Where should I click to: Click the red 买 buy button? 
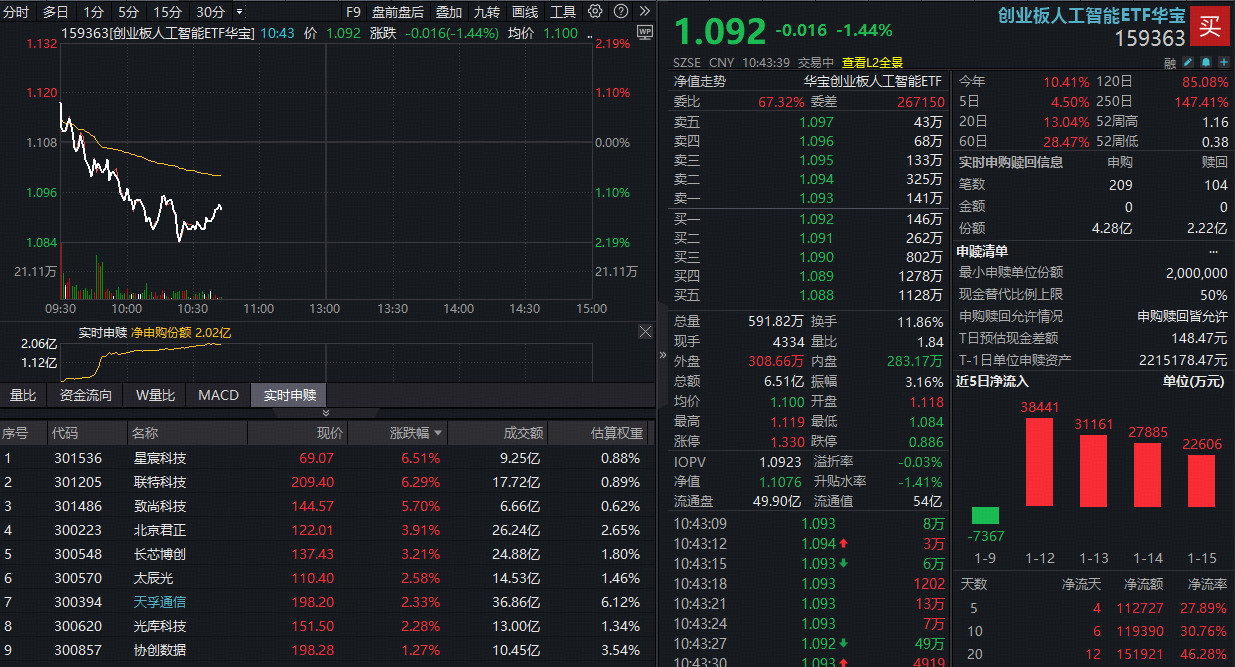click(1210, 26)
